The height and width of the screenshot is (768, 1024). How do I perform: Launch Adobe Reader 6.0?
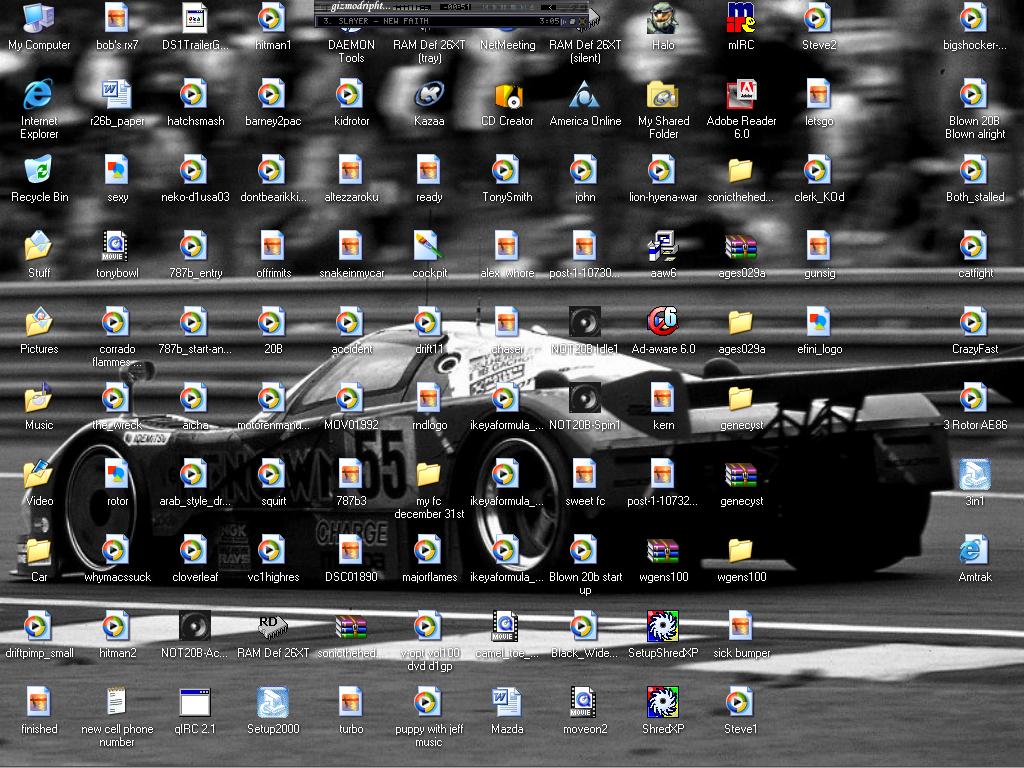[x=741, y=95]
